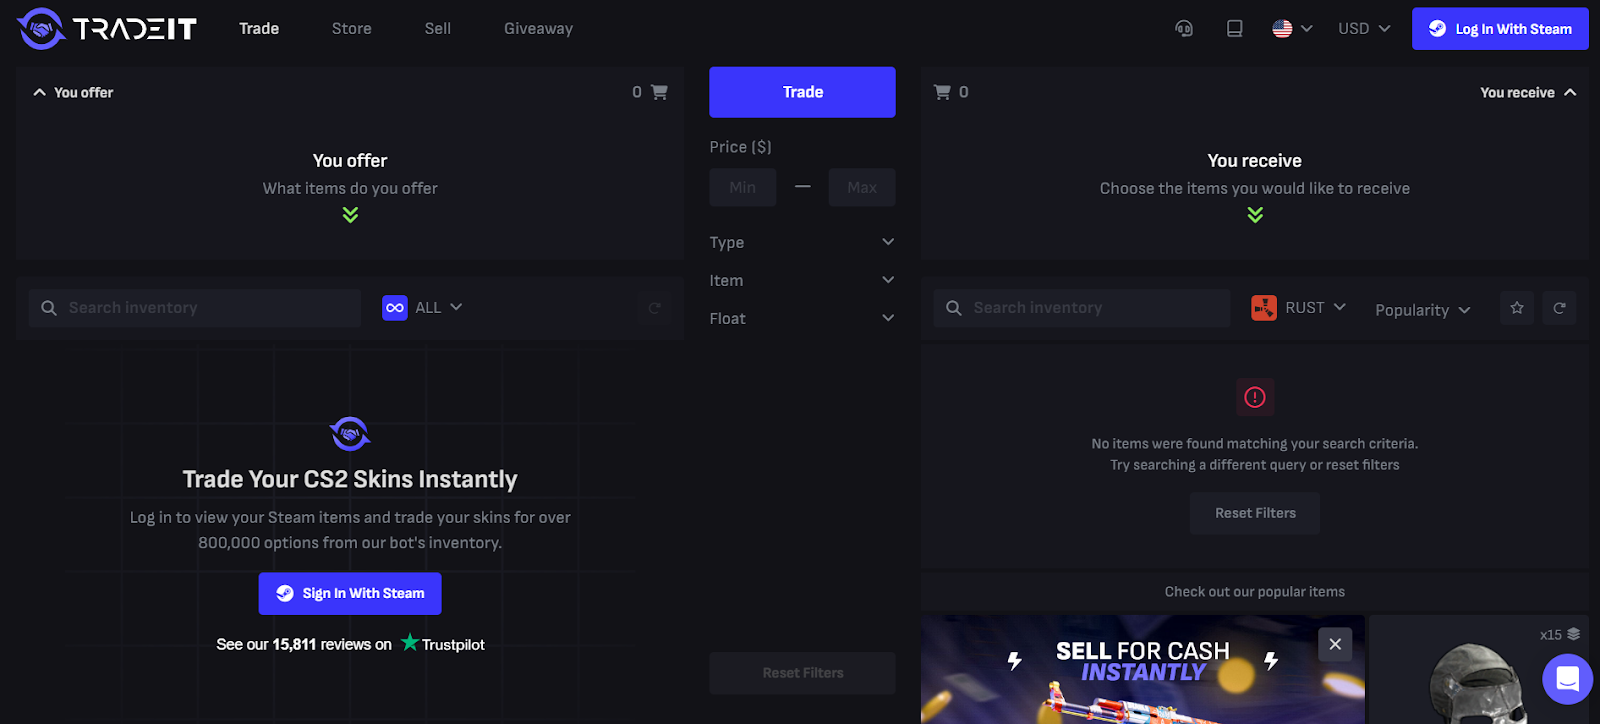Open the Popularity sort dropdown
1600x724 pixels.
tap(1422, 310)
